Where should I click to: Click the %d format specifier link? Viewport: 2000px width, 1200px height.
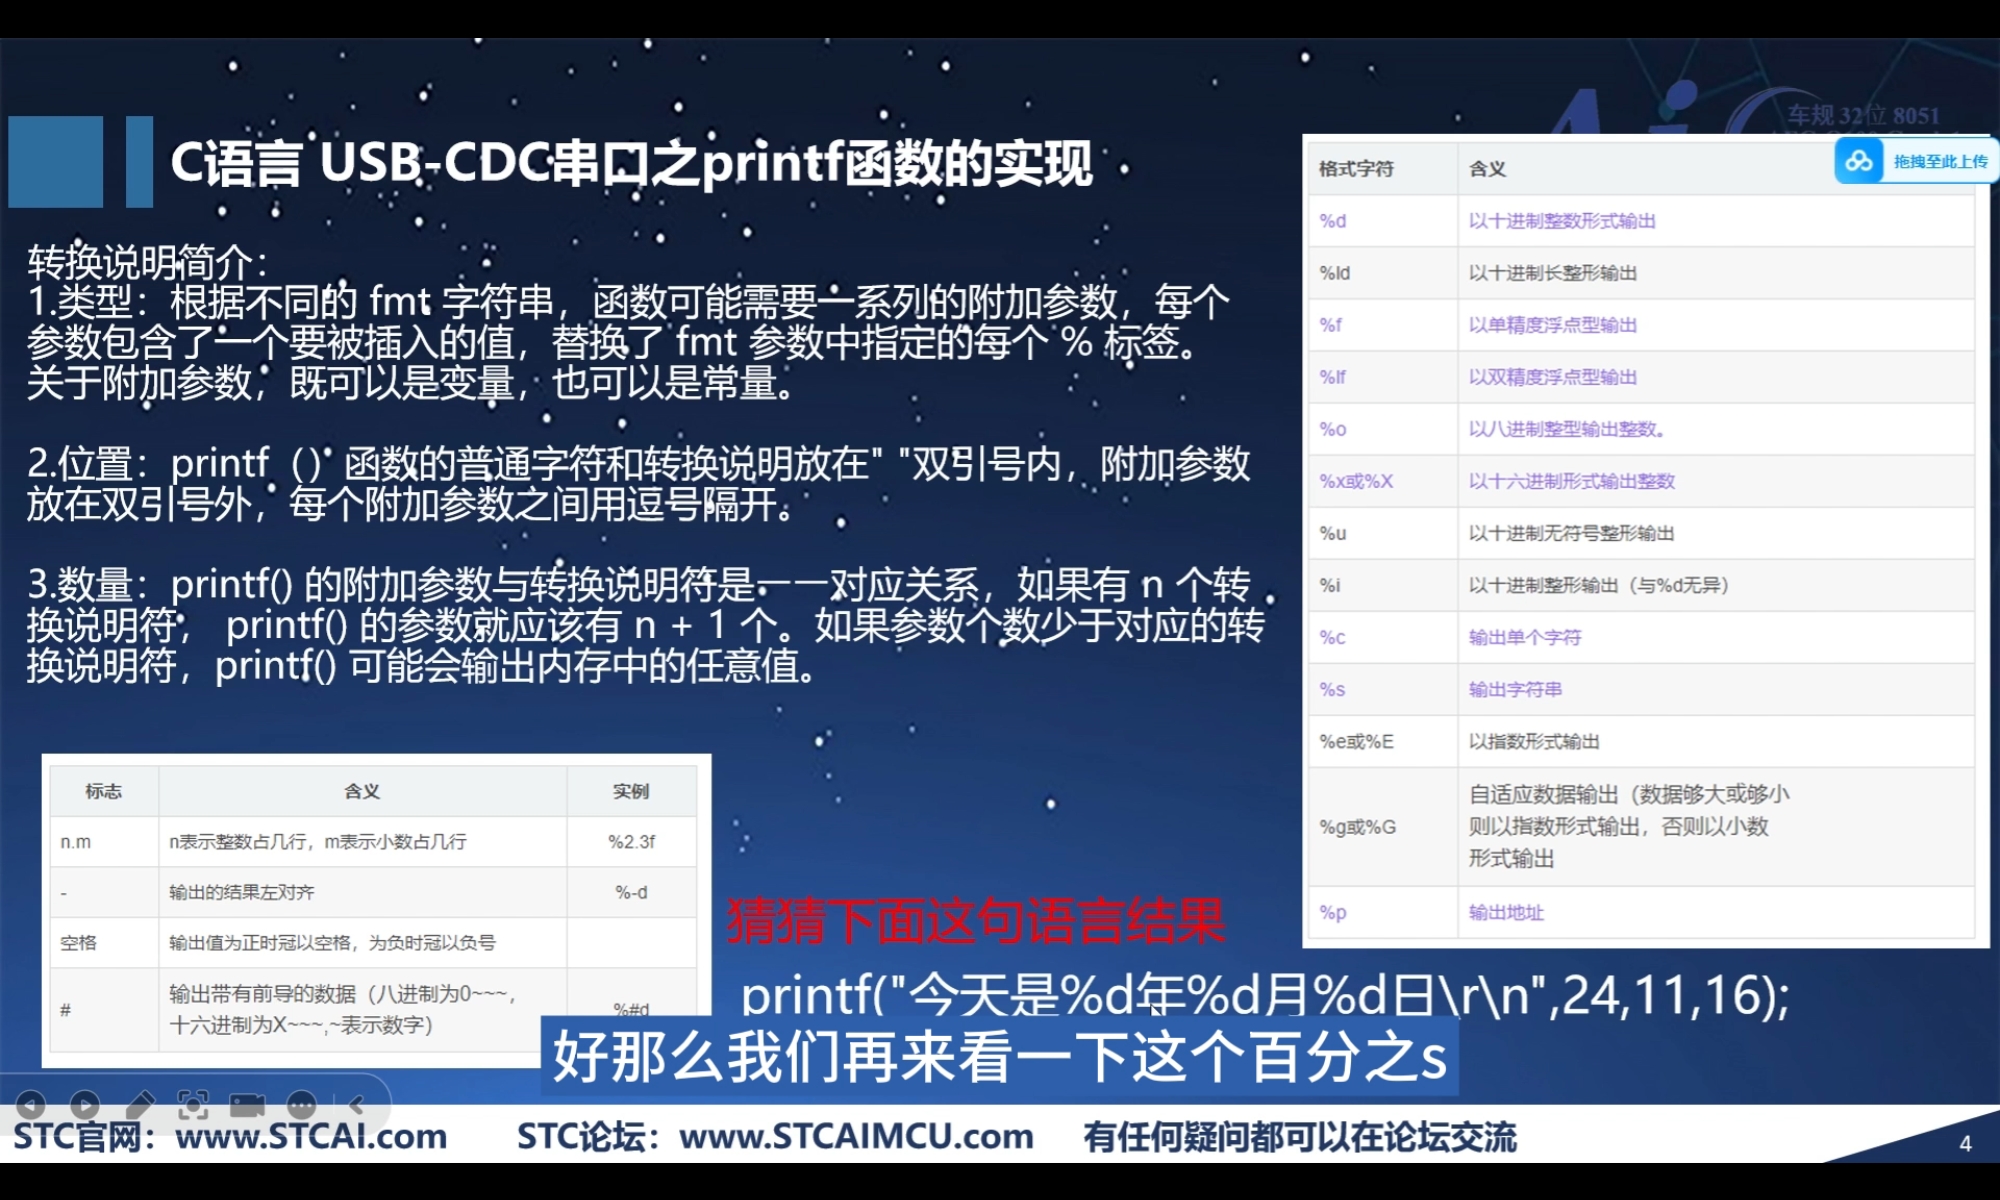[1332, 221]
